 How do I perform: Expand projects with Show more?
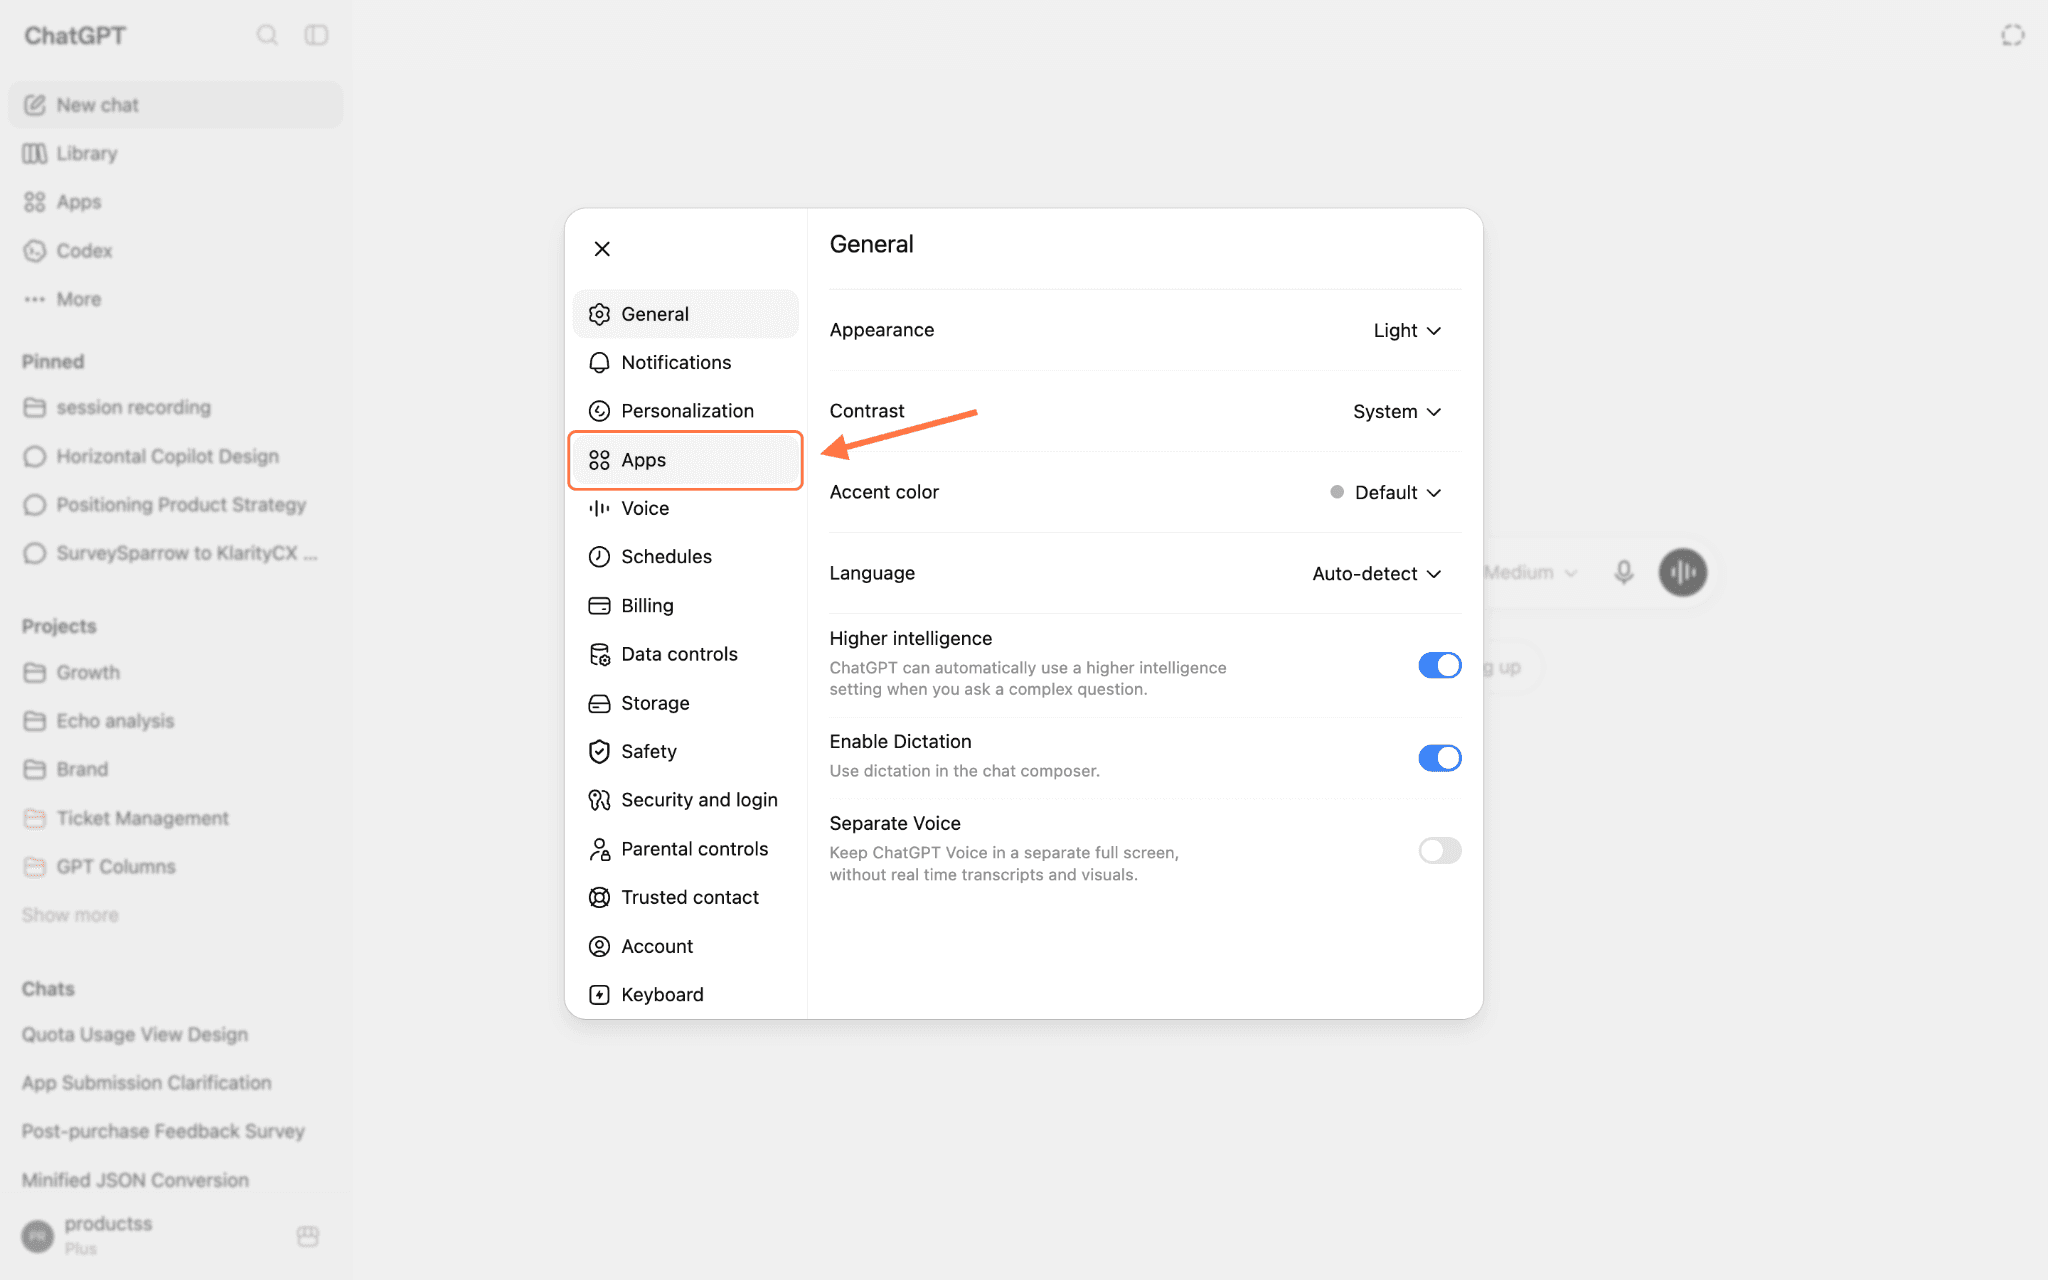(x=70, y=915)
